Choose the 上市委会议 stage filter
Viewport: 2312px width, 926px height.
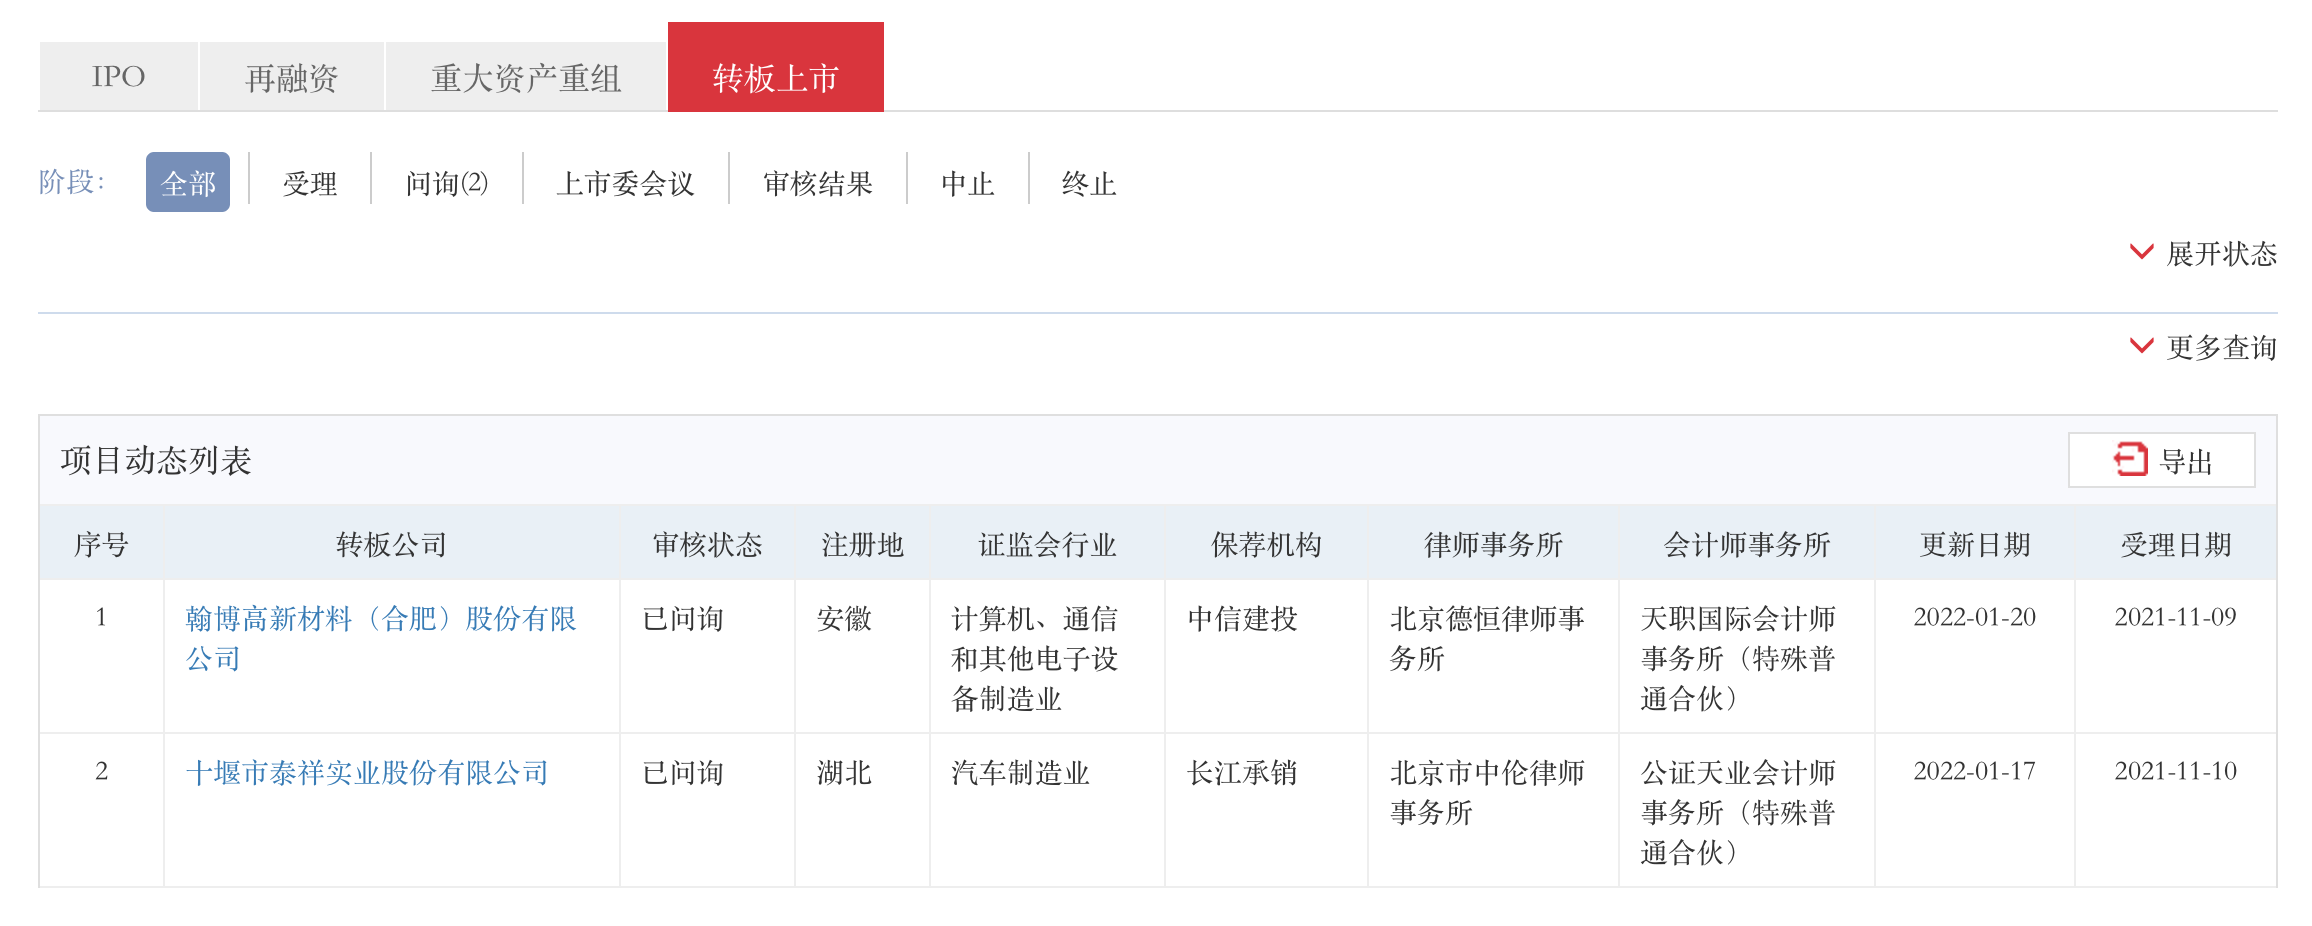(625, 183)
